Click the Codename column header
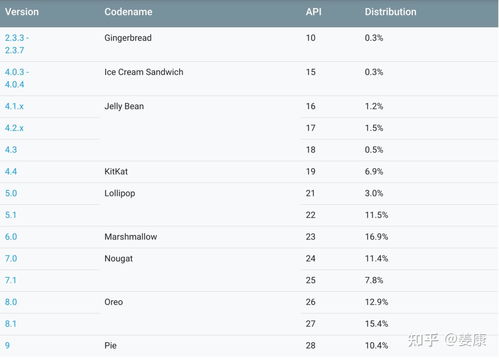 128,12
